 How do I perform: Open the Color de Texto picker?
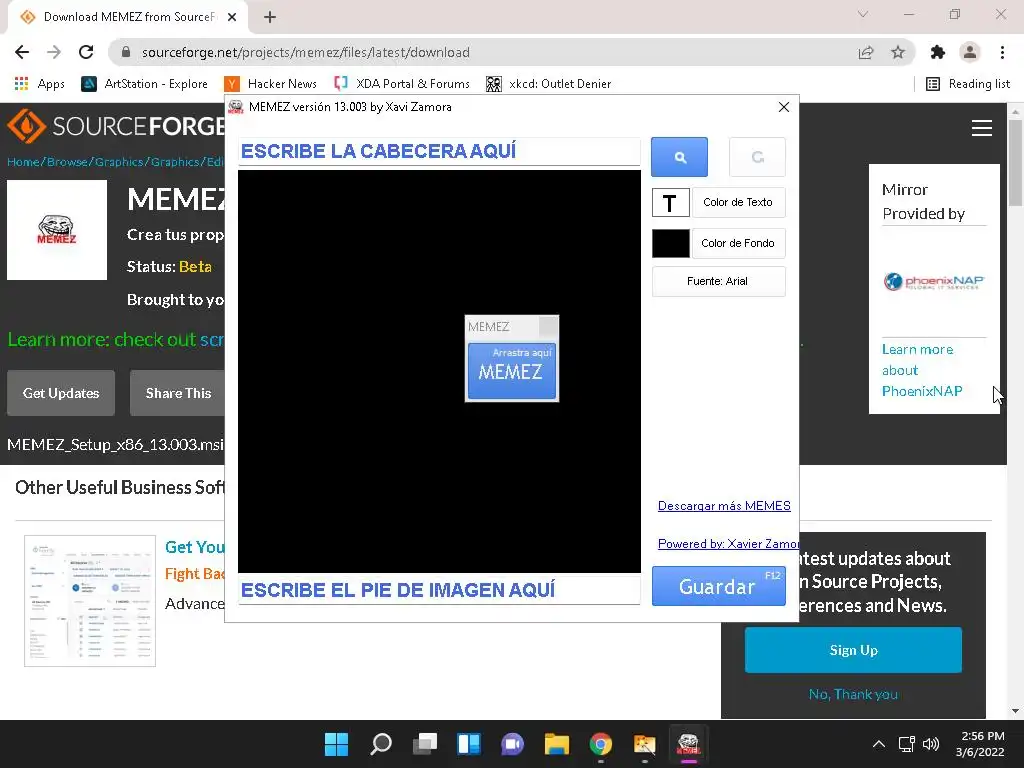click(738, 202)
